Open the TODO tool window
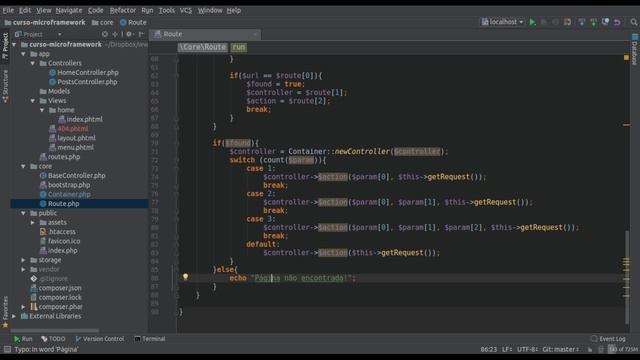The image size is (640, 360). coord(53,339)
